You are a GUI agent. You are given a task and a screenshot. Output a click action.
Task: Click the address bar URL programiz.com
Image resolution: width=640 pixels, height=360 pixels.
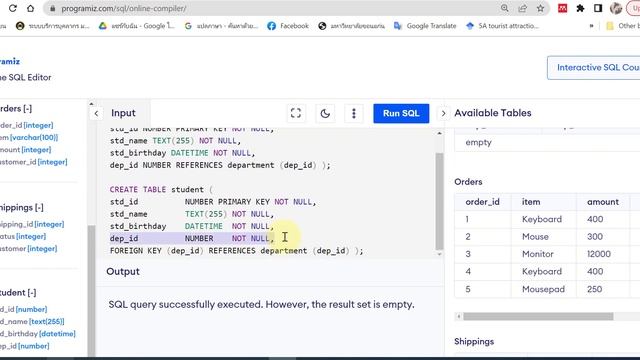tap(124, 8)
